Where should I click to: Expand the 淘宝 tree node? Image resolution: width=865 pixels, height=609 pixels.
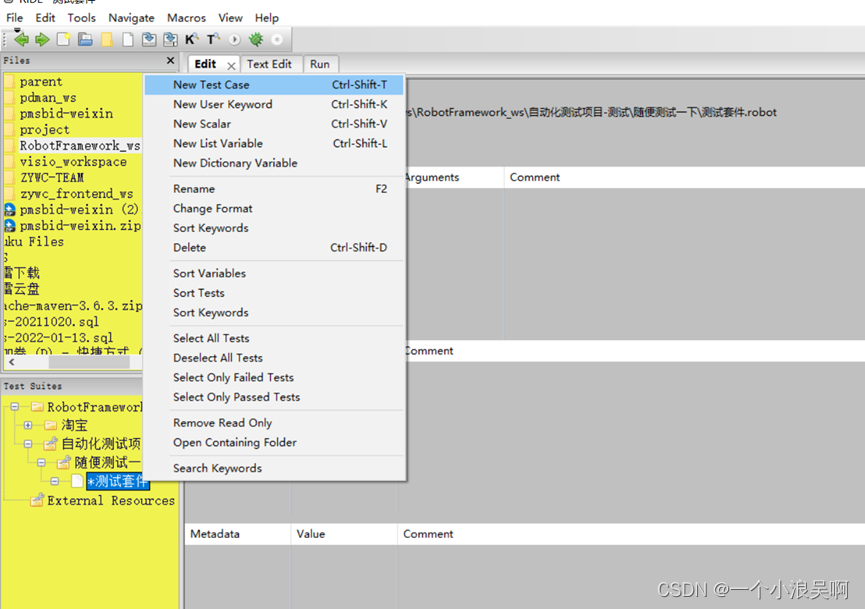pos(28,426)
